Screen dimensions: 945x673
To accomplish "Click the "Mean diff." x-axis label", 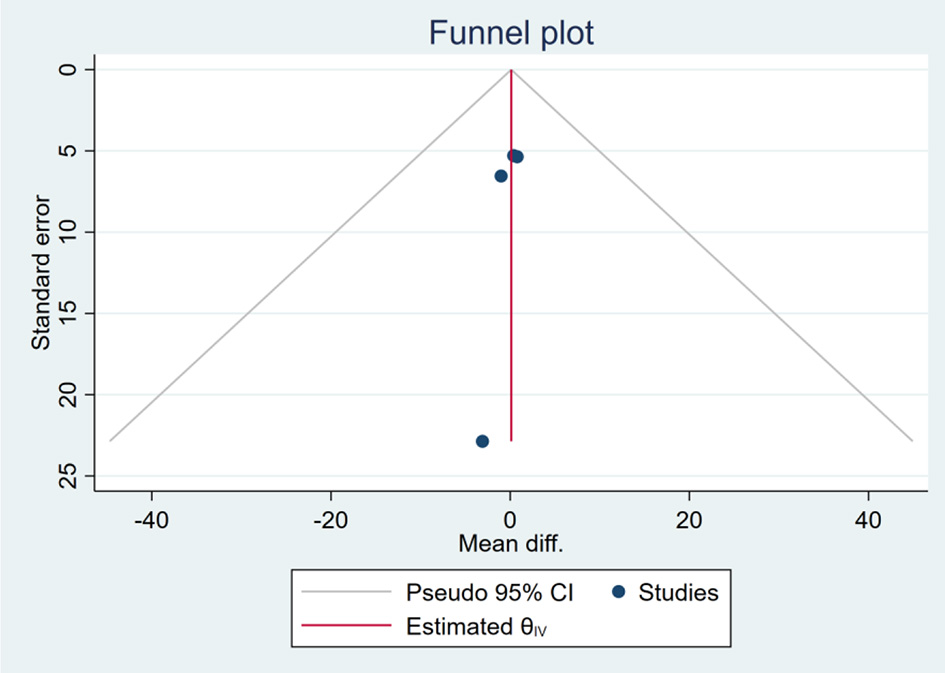I will pyautogui.click(x=510, y=544).
